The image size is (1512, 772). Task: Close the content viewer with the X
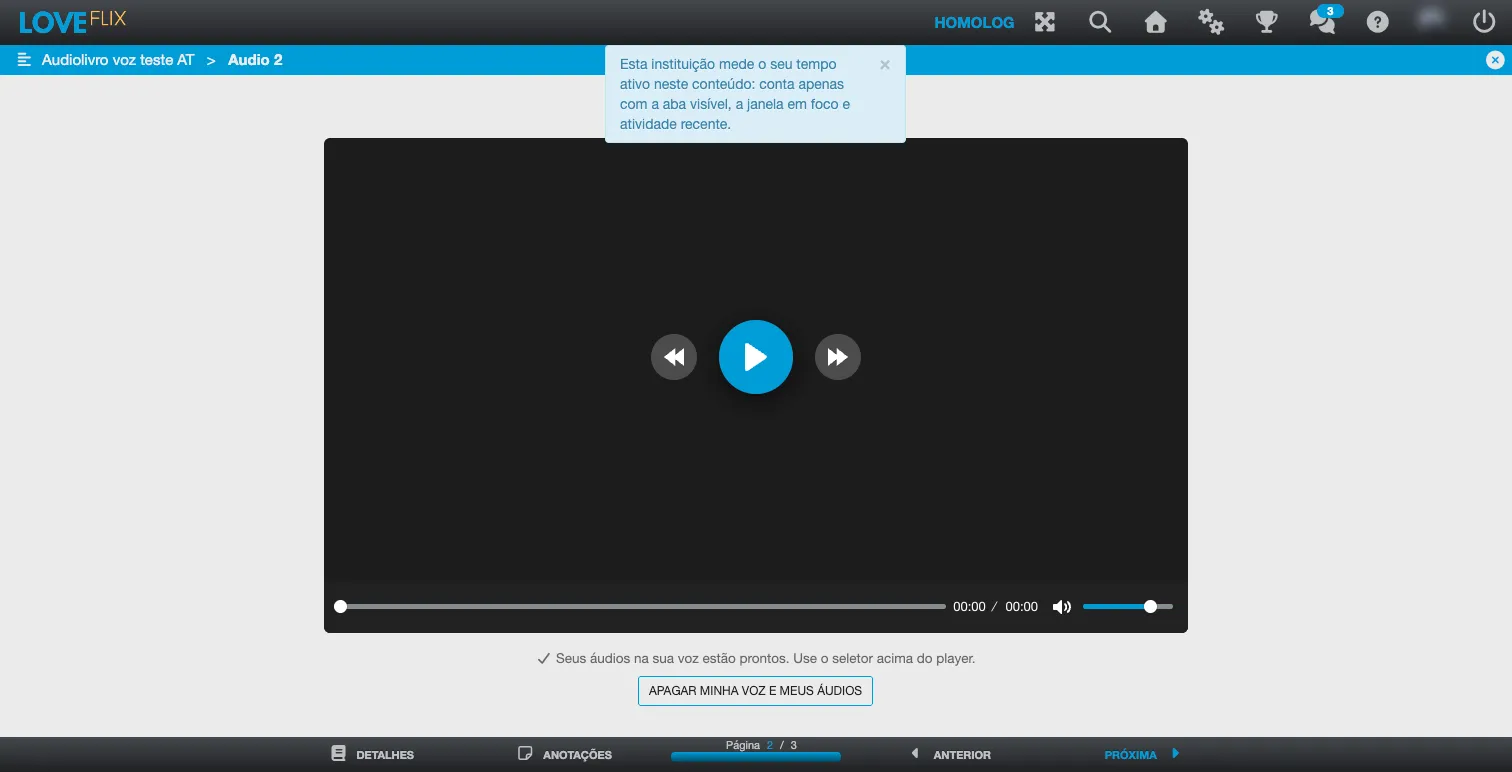pos(1495,60)
